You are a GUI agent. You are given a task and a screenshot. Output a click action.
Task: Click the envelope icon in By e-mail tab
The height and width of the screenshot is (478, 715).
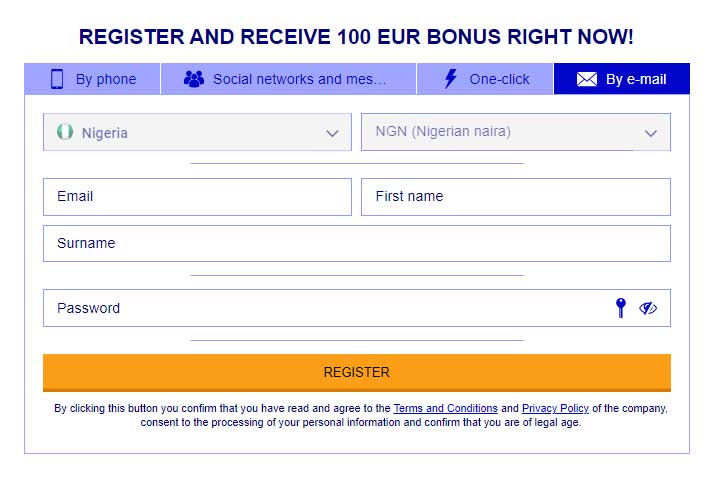point(586,79)
